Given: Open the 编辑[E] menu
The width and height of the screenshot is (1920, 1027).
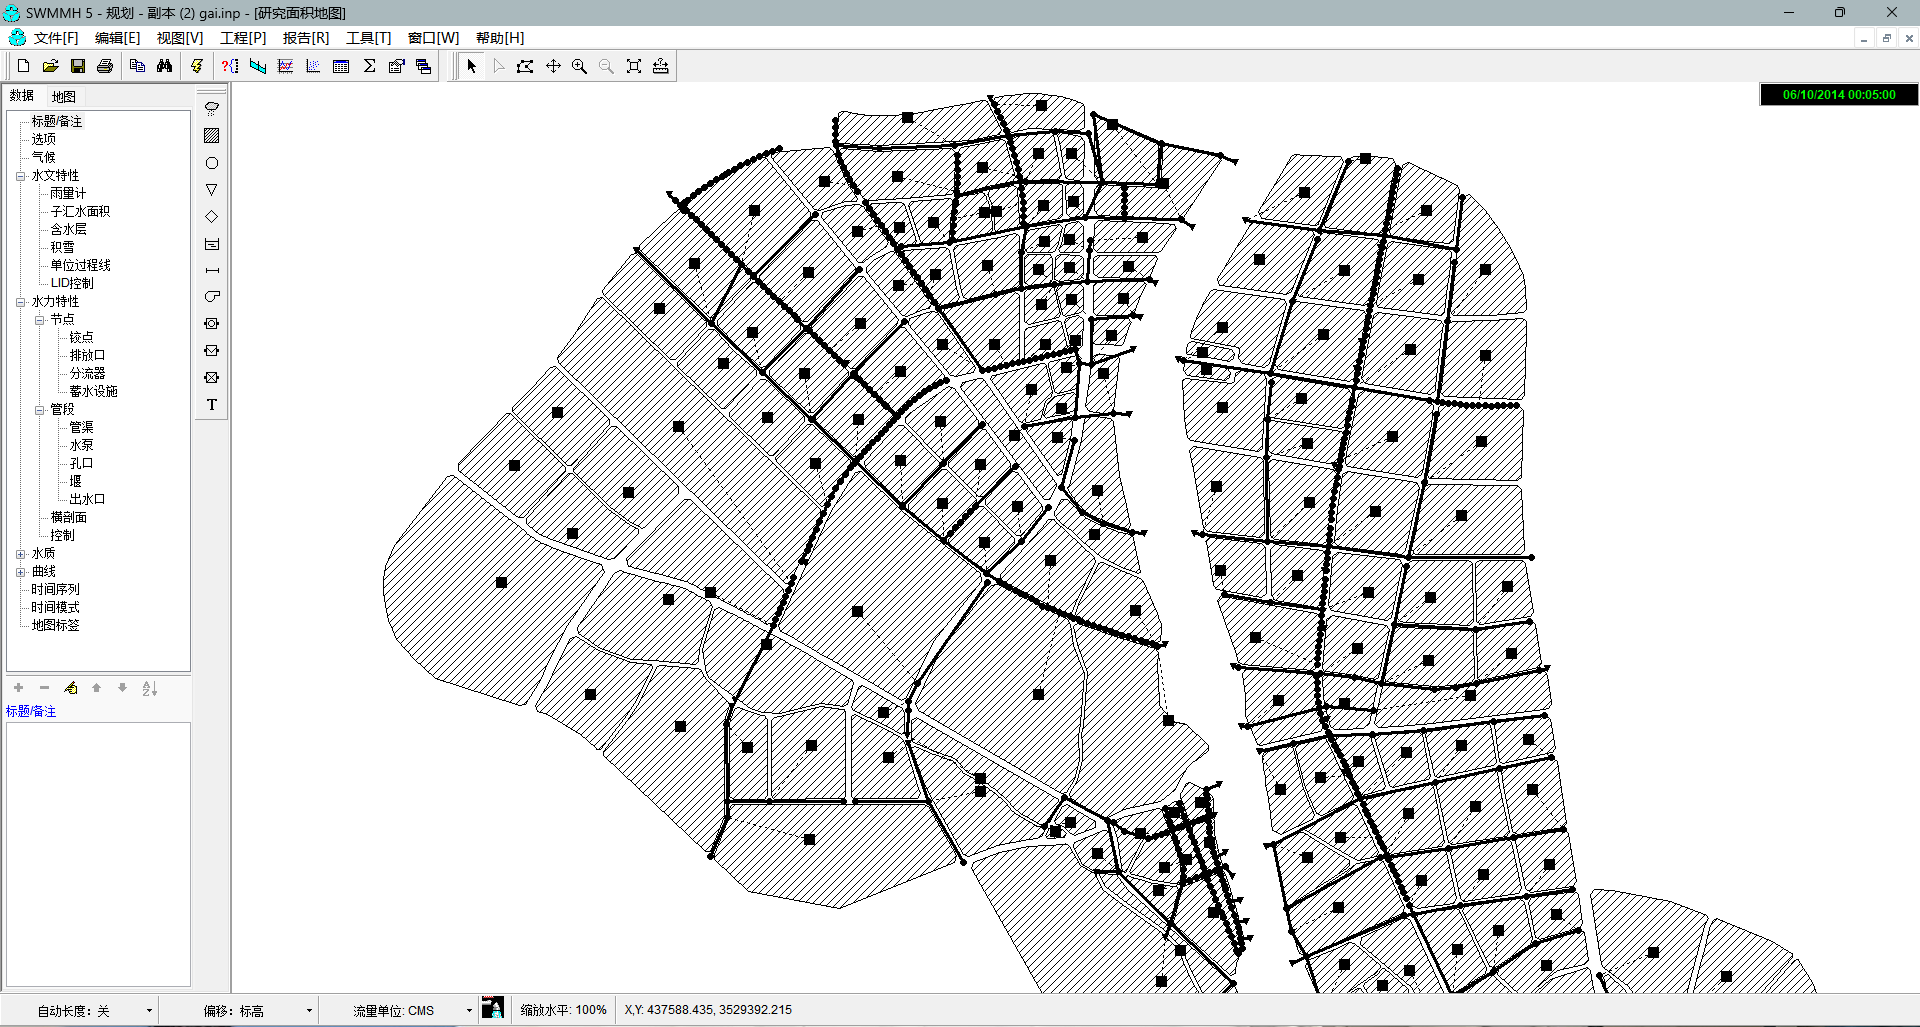Looking at the screenshot, I should pyautogui.click(x=118, y=38).
